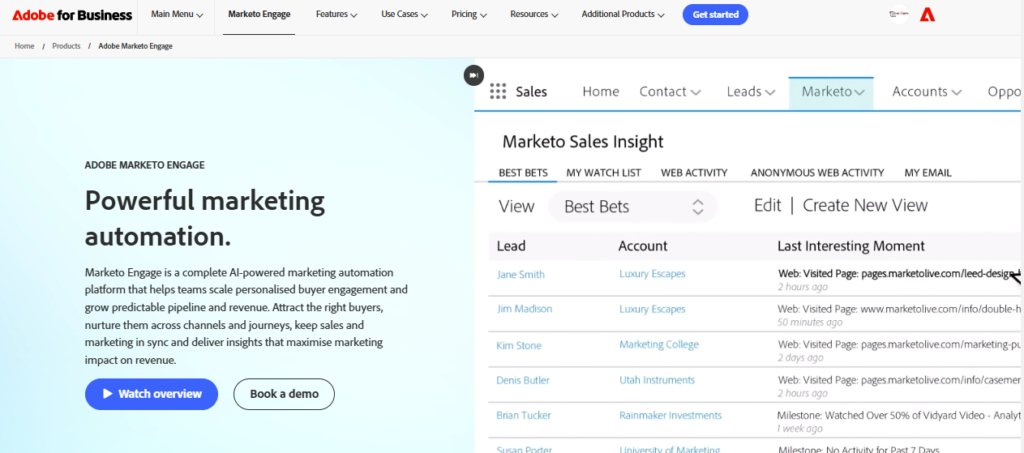The width and height of the screenshot is (1024, 453).
Task: Open Marketing College account
Action: [659, 344]
